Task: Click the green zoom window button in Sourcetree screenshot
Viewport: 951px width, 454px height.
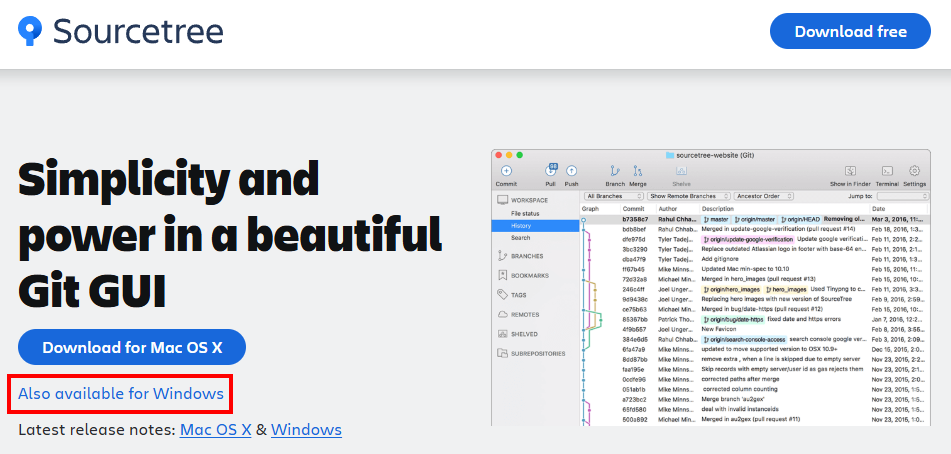Action: pyautogui.click(x=519, y=155)
